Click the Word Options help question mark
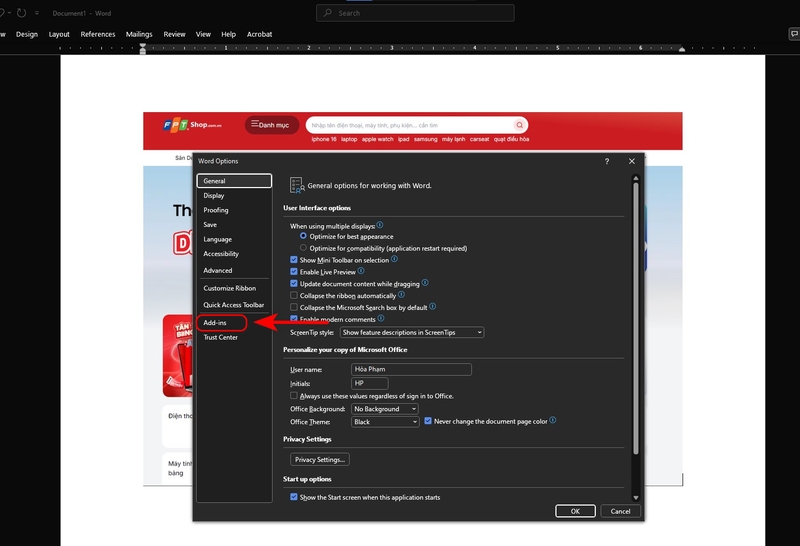 607,161
